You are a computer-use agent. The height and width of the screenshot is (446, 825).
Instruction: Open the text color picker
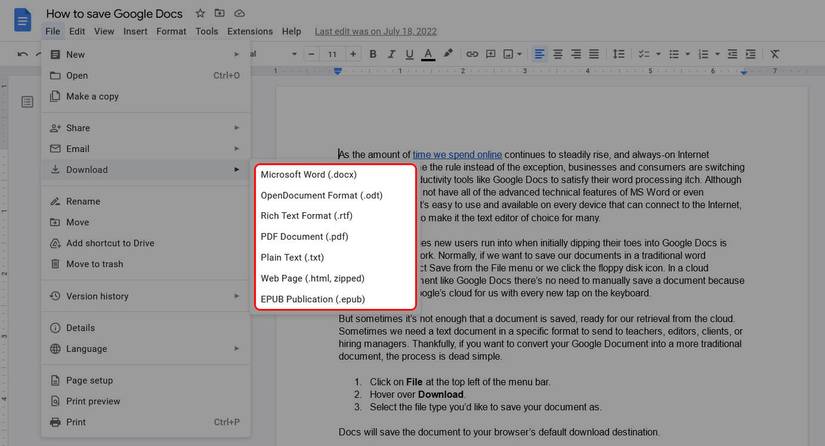tap(428, 54)
